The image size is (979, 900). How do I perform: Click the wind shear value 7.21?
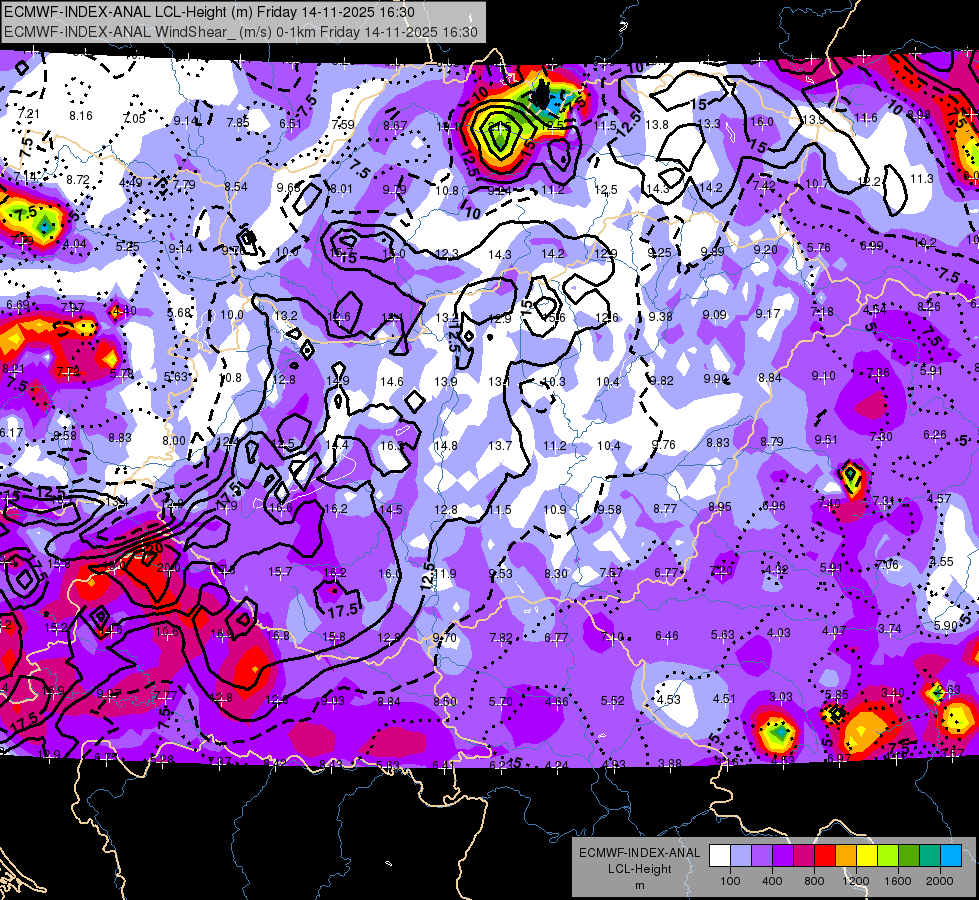pyautogui.click(x=29, y=114)
